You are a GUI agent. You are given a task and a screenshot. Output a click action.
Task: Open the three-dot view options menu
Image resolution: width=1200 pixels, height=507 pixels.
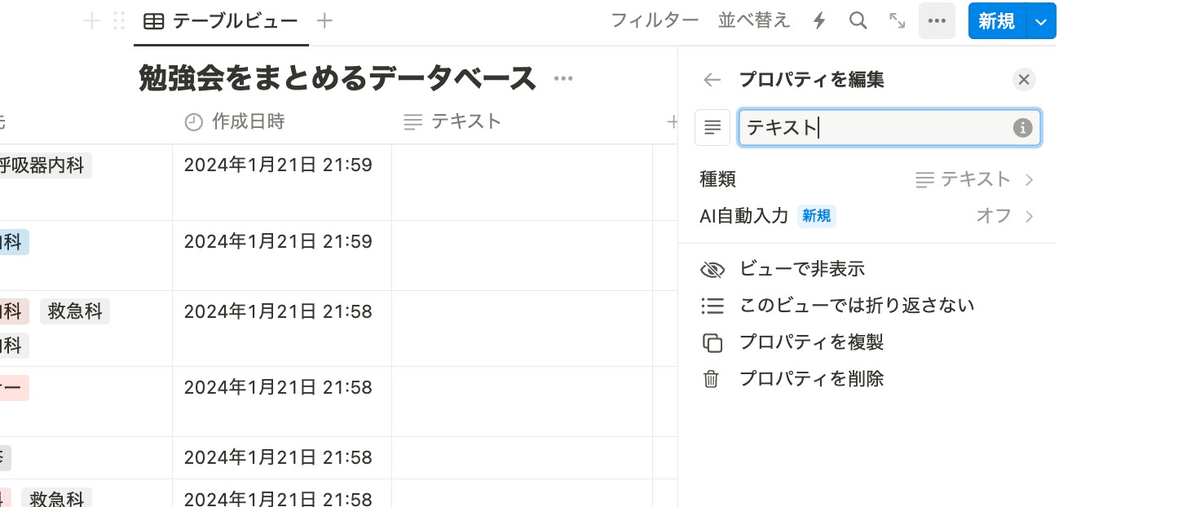tap(936, 21)
